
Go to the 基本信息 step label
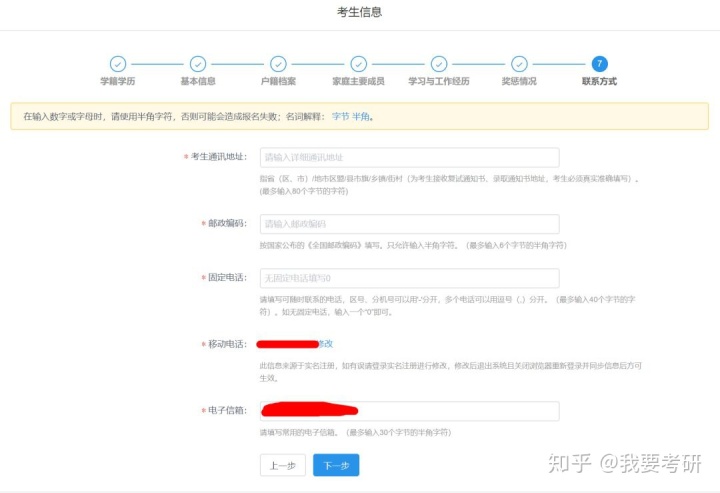tap(198, 81)
